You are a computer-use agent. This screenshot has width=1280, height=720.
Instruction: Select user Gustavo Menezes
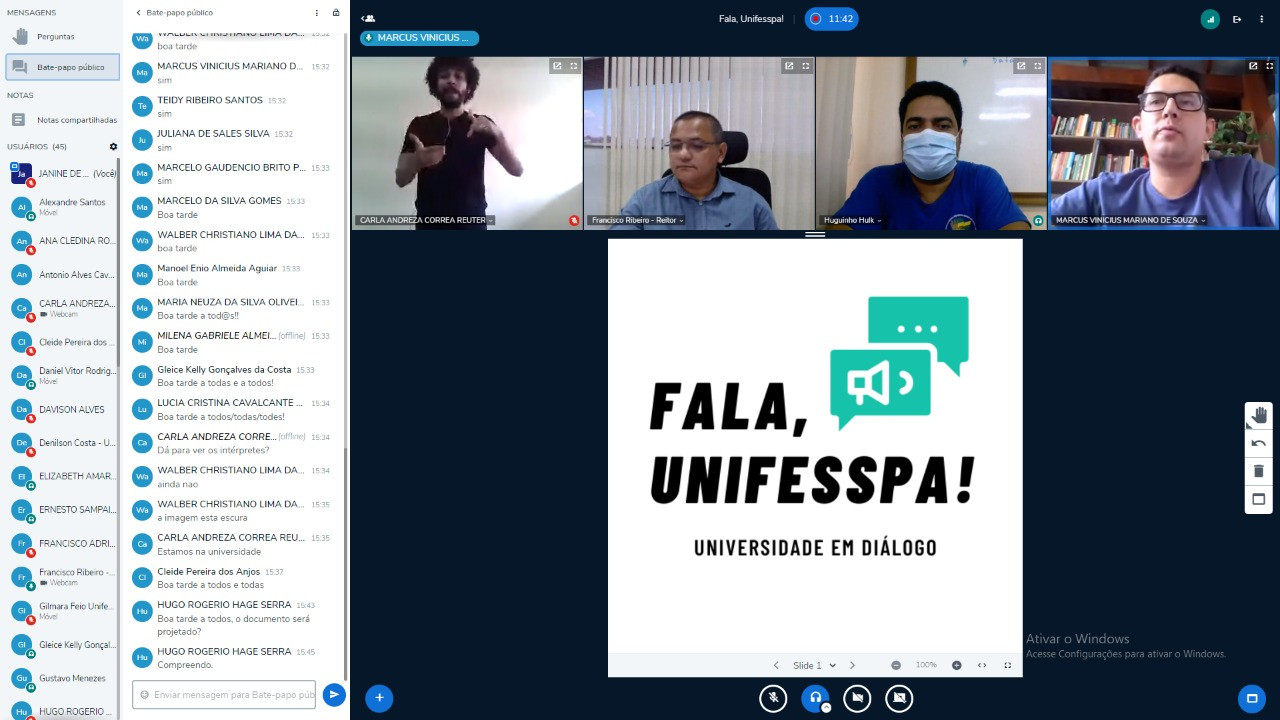point(62,678)
